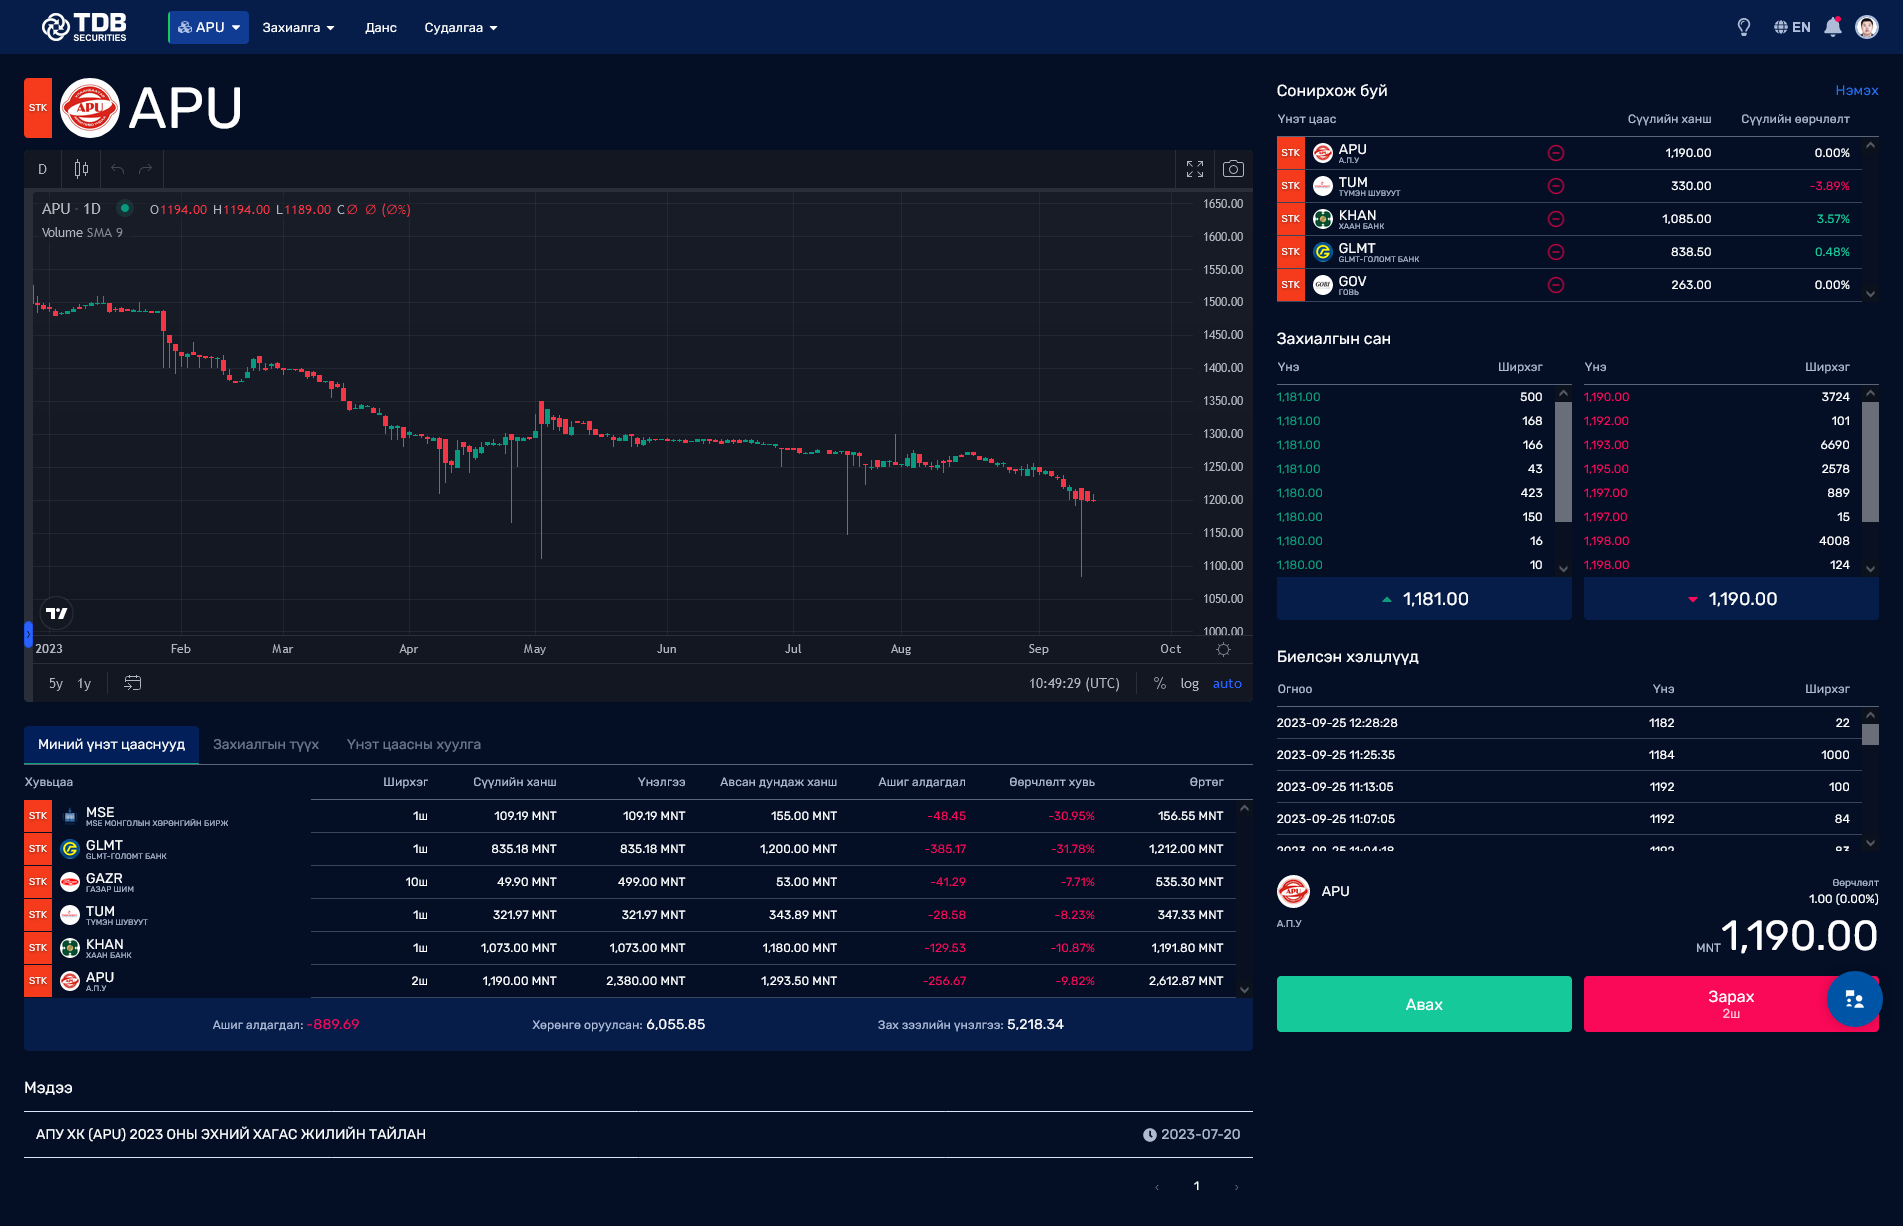Image resolution: width=1903 pixels, height=1226 pixels.
Task: Open the chart fullscreen mode icon
Action: pyautogui.click(x=1195, y=169)
